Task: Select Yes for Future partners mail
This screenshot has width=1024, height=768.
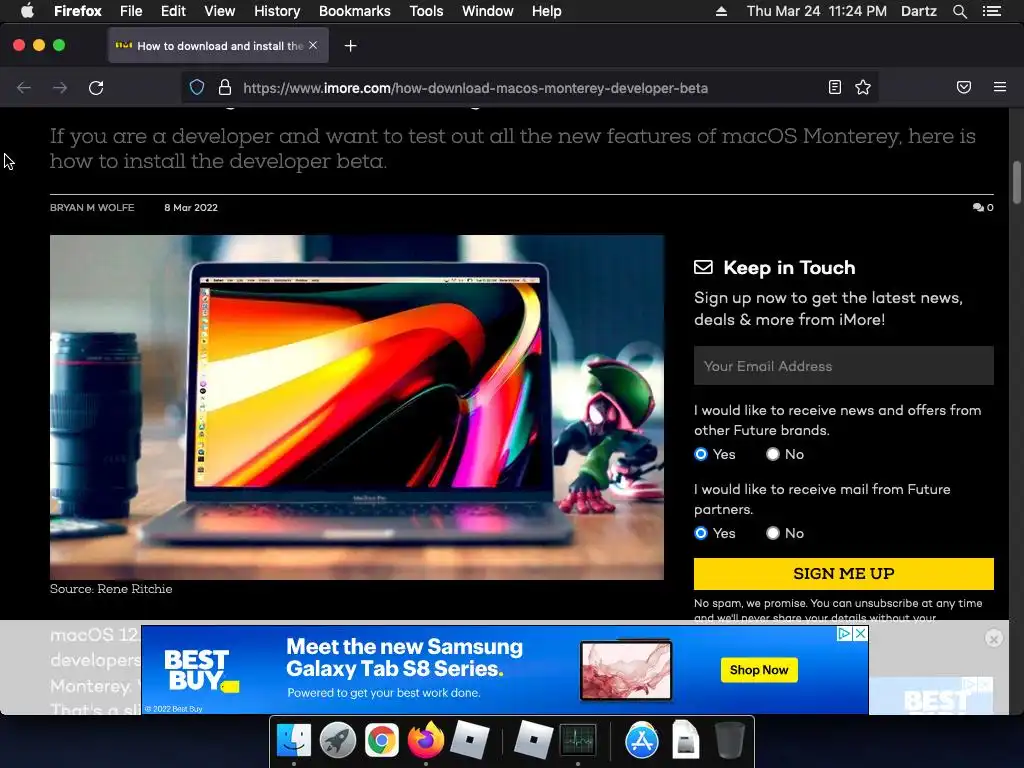Action: pyautogui.click(x=701, y=533)
